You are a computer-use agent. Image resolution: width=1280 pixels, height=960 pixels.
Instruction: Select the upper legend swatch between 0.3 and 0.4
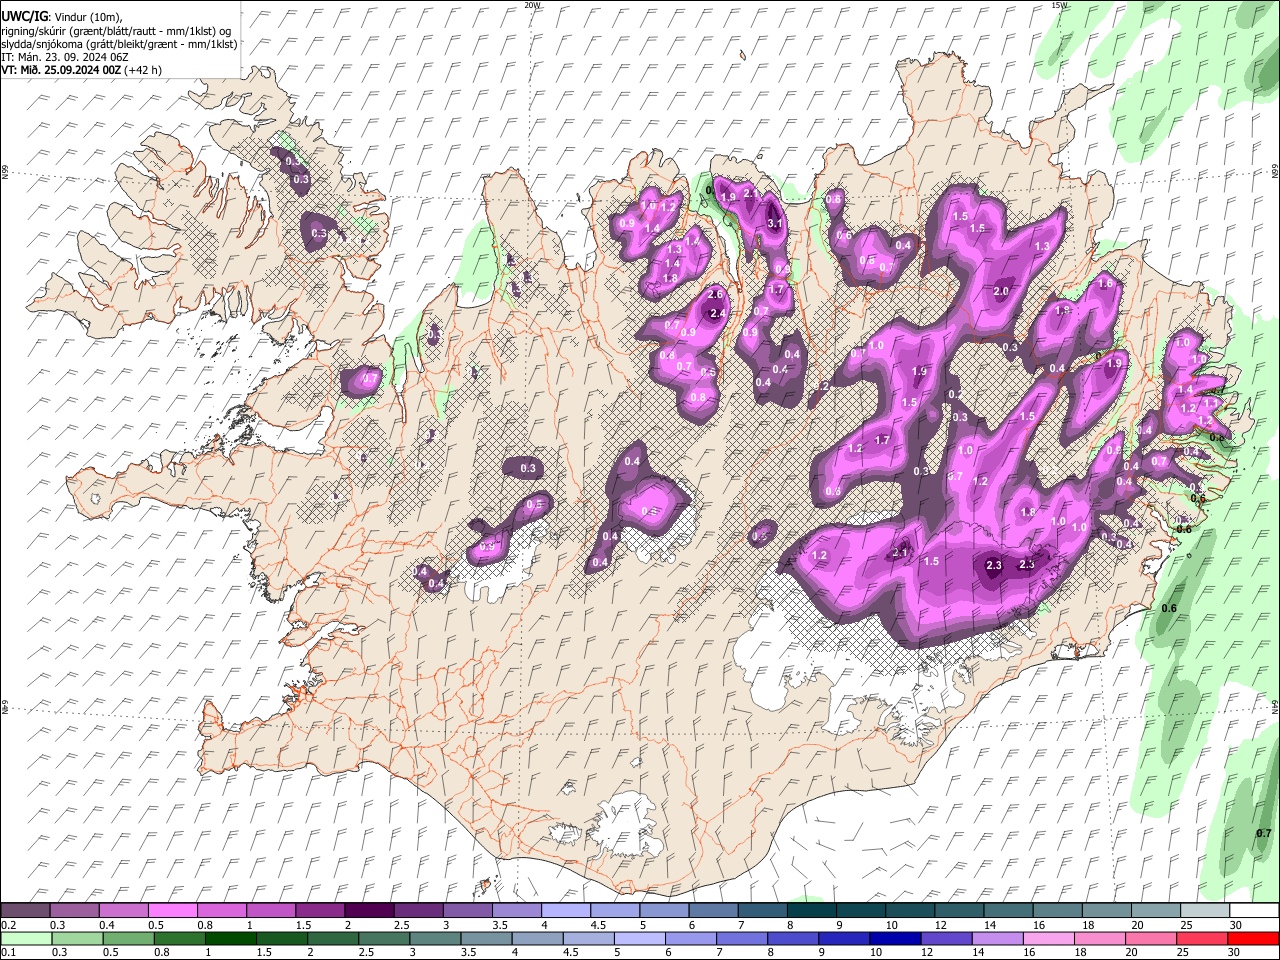75,911
